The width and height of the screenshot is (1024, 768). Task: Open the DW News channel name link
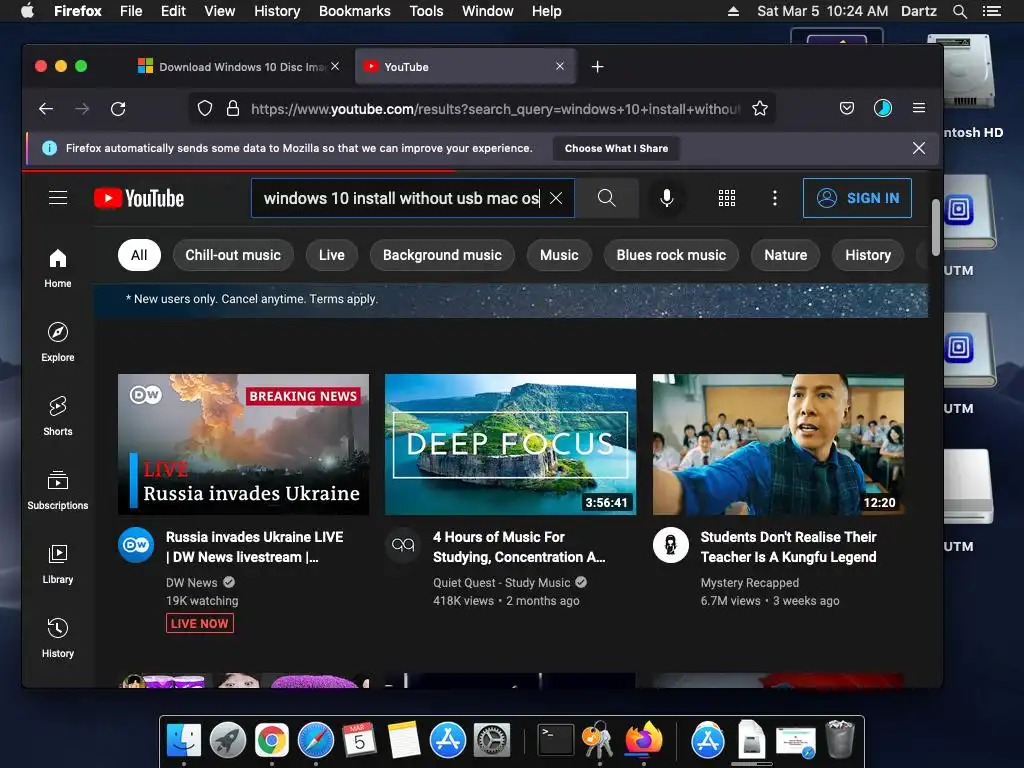(191, 583)
